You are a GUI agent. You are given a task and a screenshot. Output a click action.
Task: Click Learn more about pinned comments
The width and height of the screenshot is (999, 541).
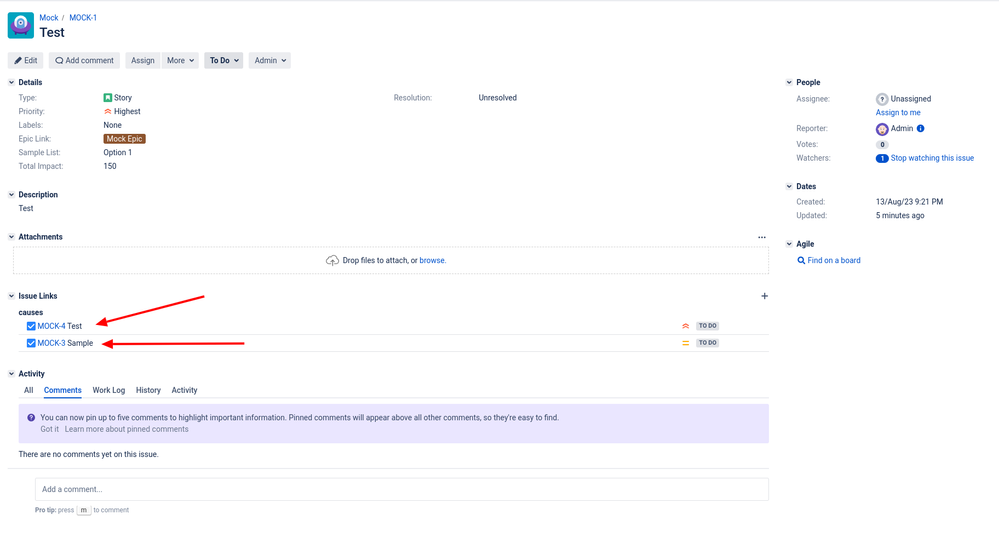point(126,429)
